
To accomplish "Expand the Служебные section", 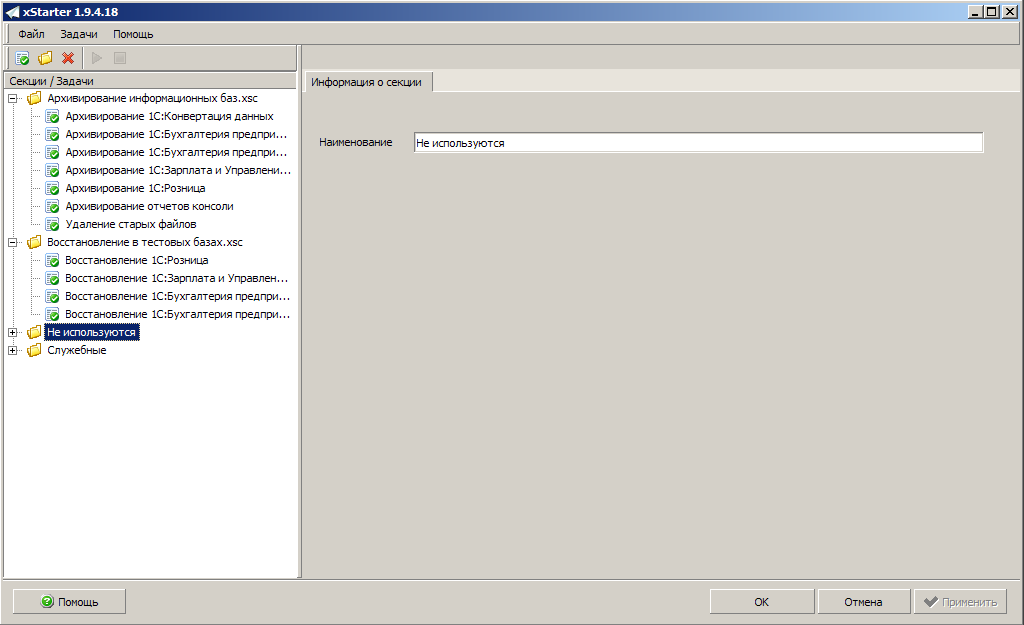I will 12,351.
